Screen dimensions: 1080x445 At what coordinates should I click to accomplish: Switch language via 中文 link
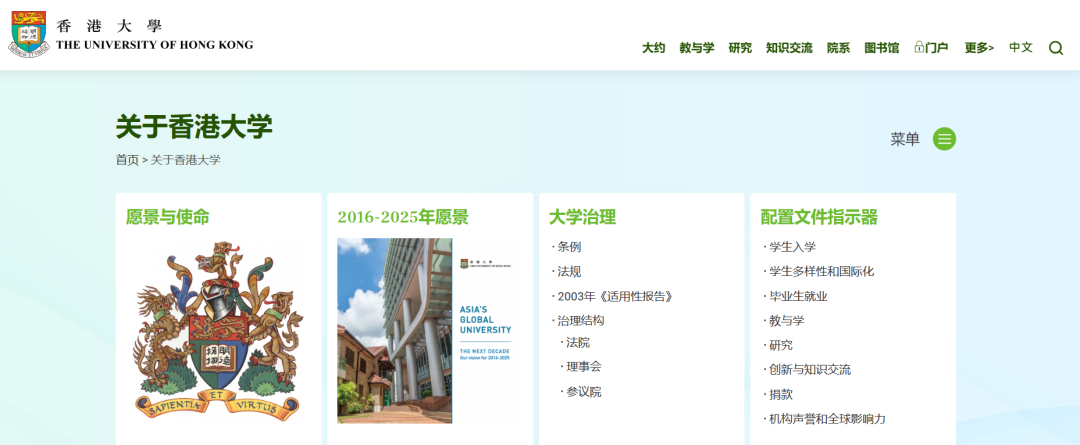click(x=1021, y=48)
